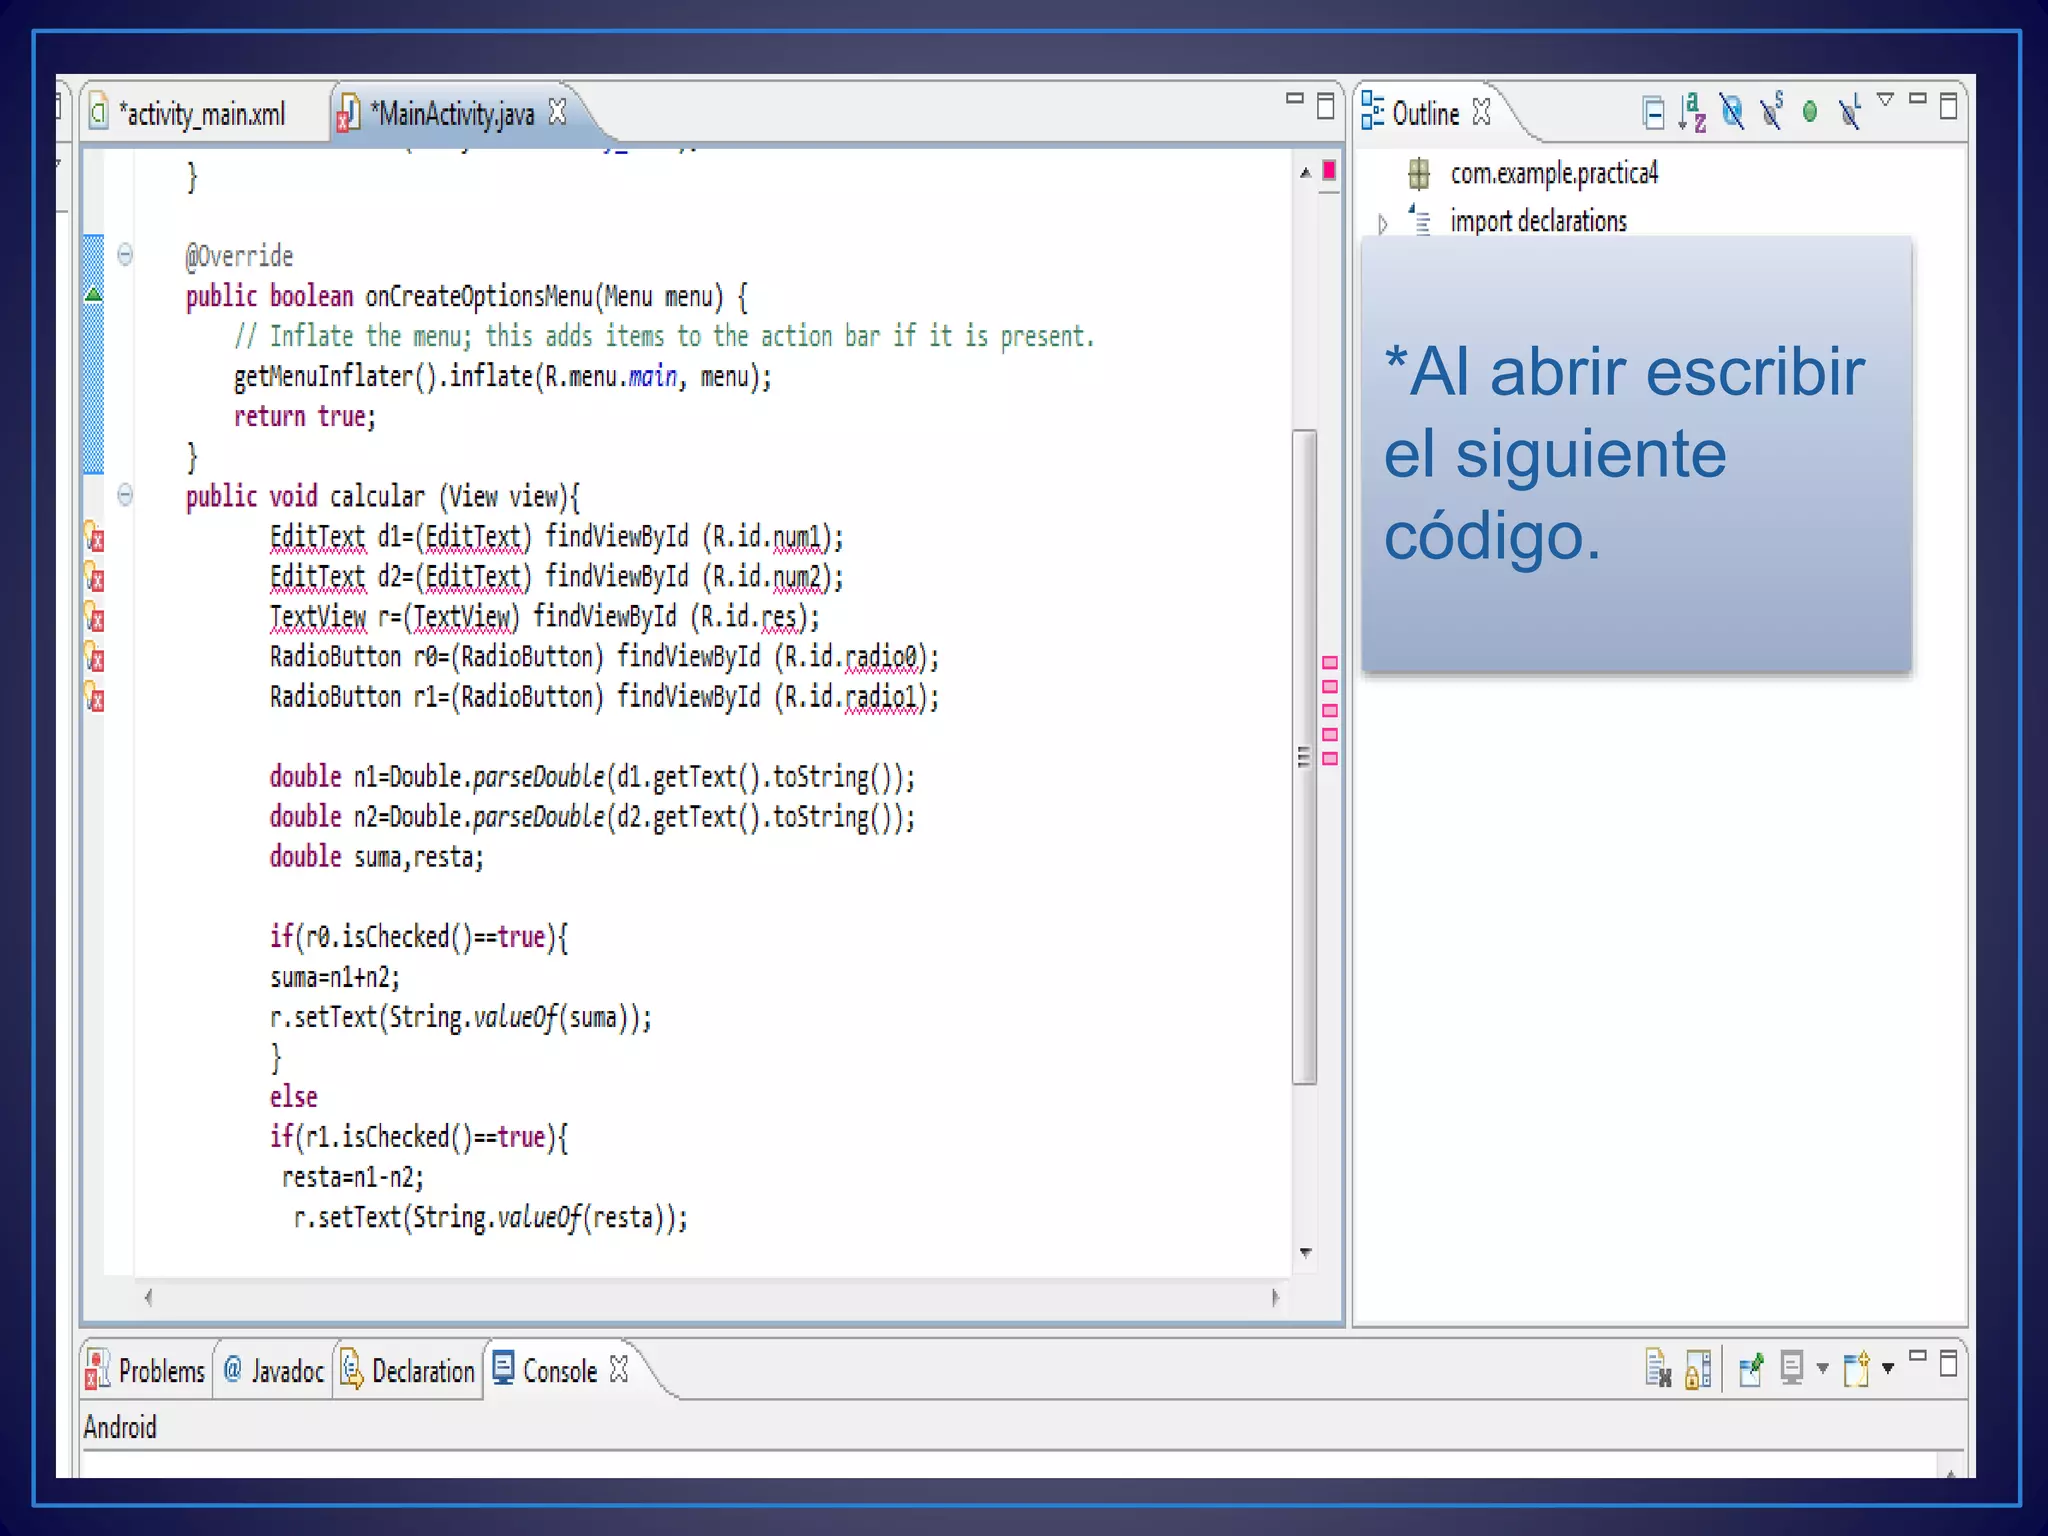Click the horizontal scroll right arrow
The image size is (2048, 1536).
pos(1275,1297)
